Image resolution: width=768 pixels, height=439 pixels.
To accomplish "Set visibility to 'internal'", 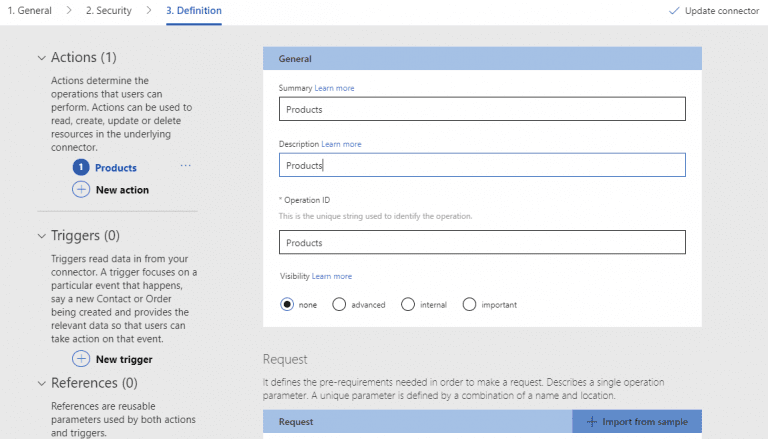I will [x=408, y=304].
